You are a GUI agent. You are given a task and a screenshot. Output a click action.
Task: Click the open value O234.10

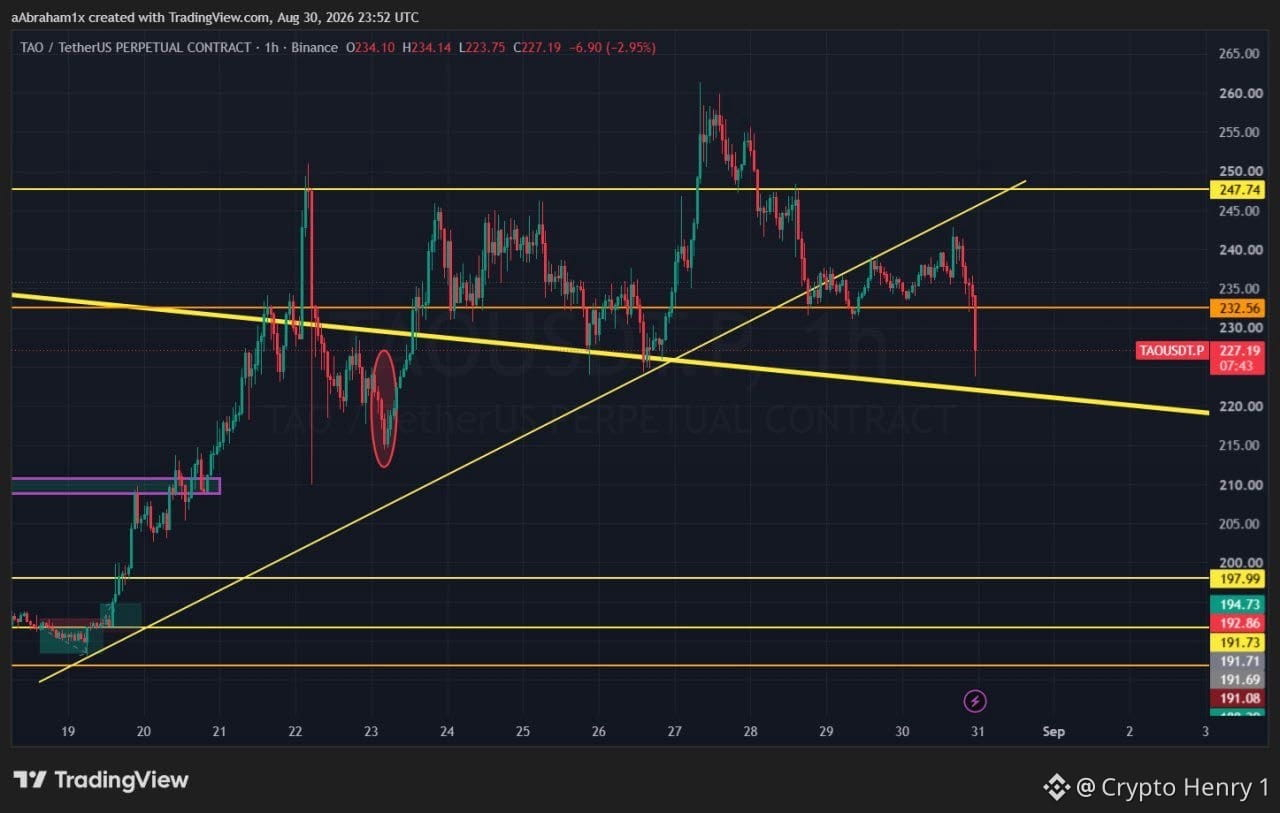[x=372, y=47]
